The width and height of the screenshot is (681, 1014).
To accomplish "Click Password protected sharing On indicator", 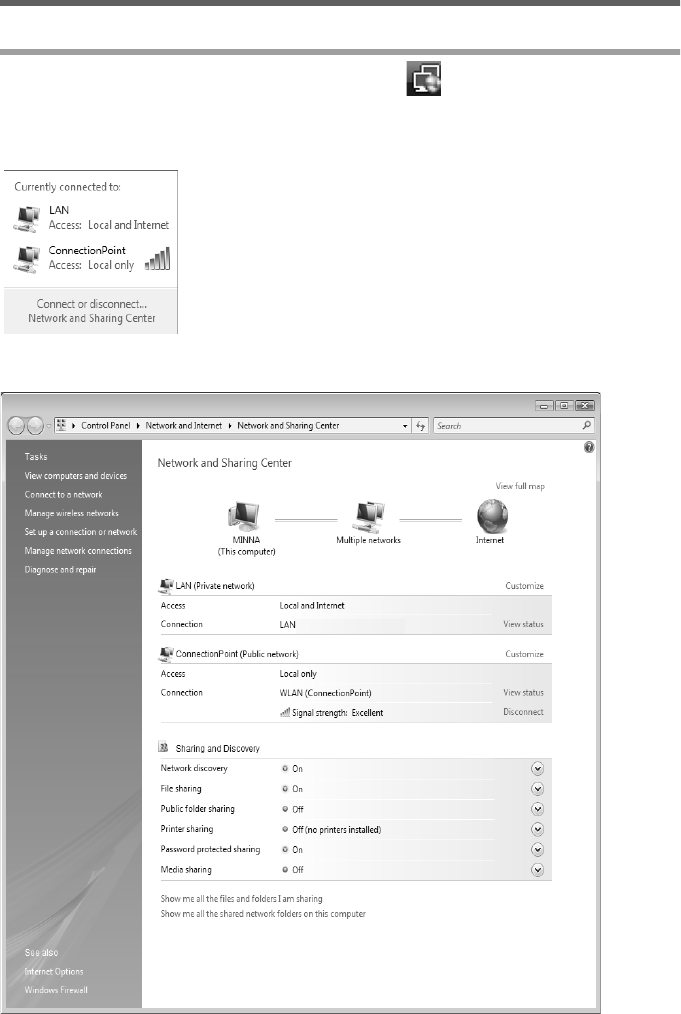I will (285, 850).
